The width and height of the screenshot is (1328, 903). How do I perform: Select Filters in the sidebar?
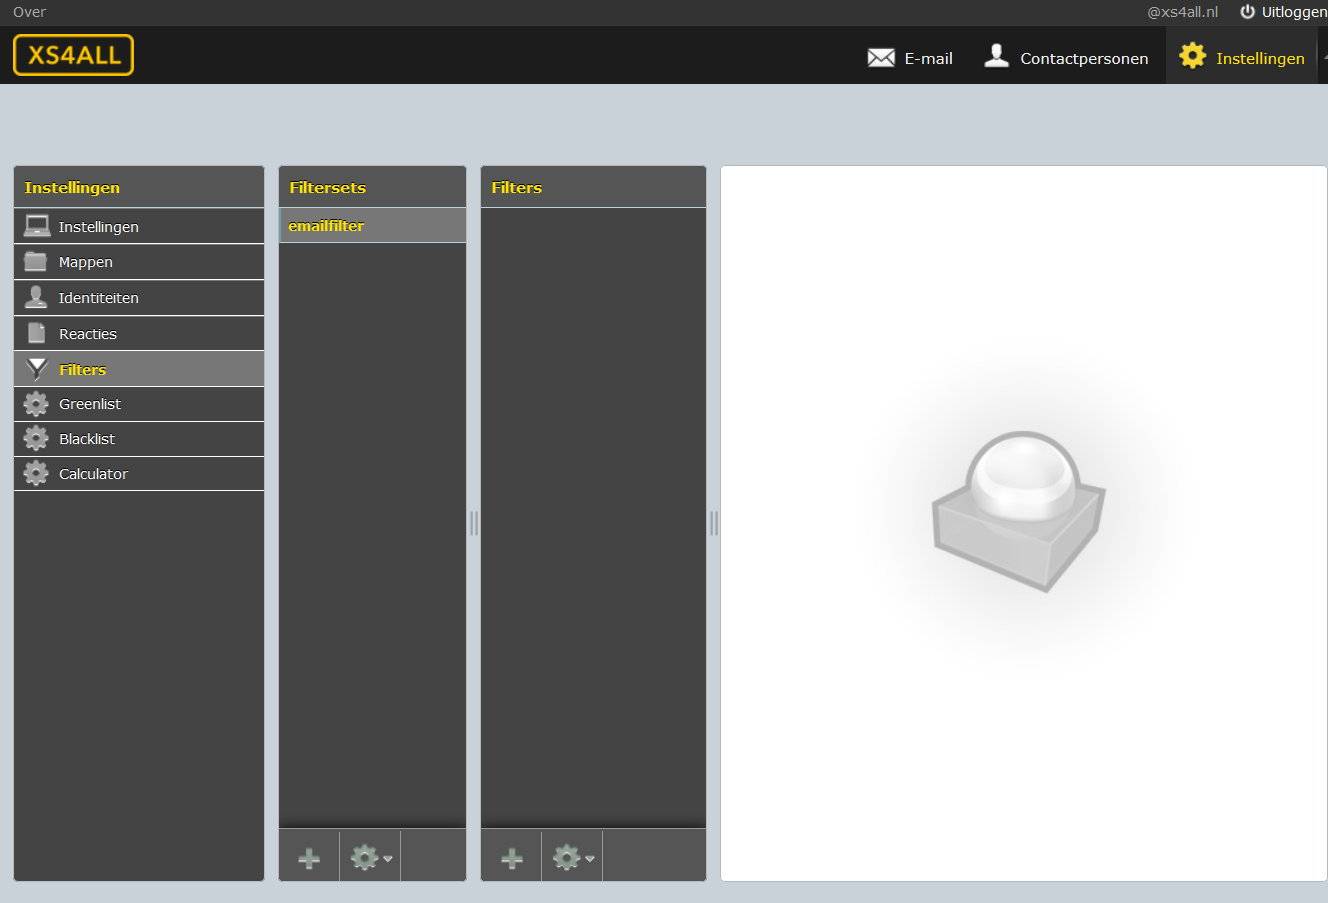click(x=139, y=369)
